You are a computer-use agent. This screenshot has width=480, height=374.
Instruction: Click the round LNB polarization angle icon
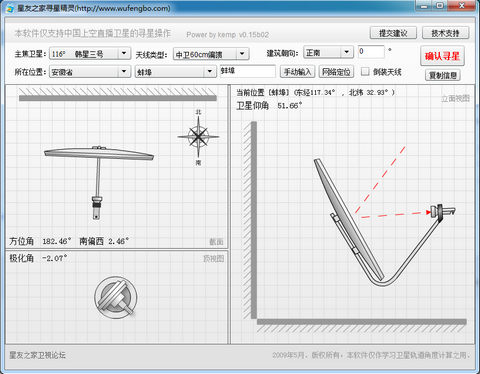point(116,297)
